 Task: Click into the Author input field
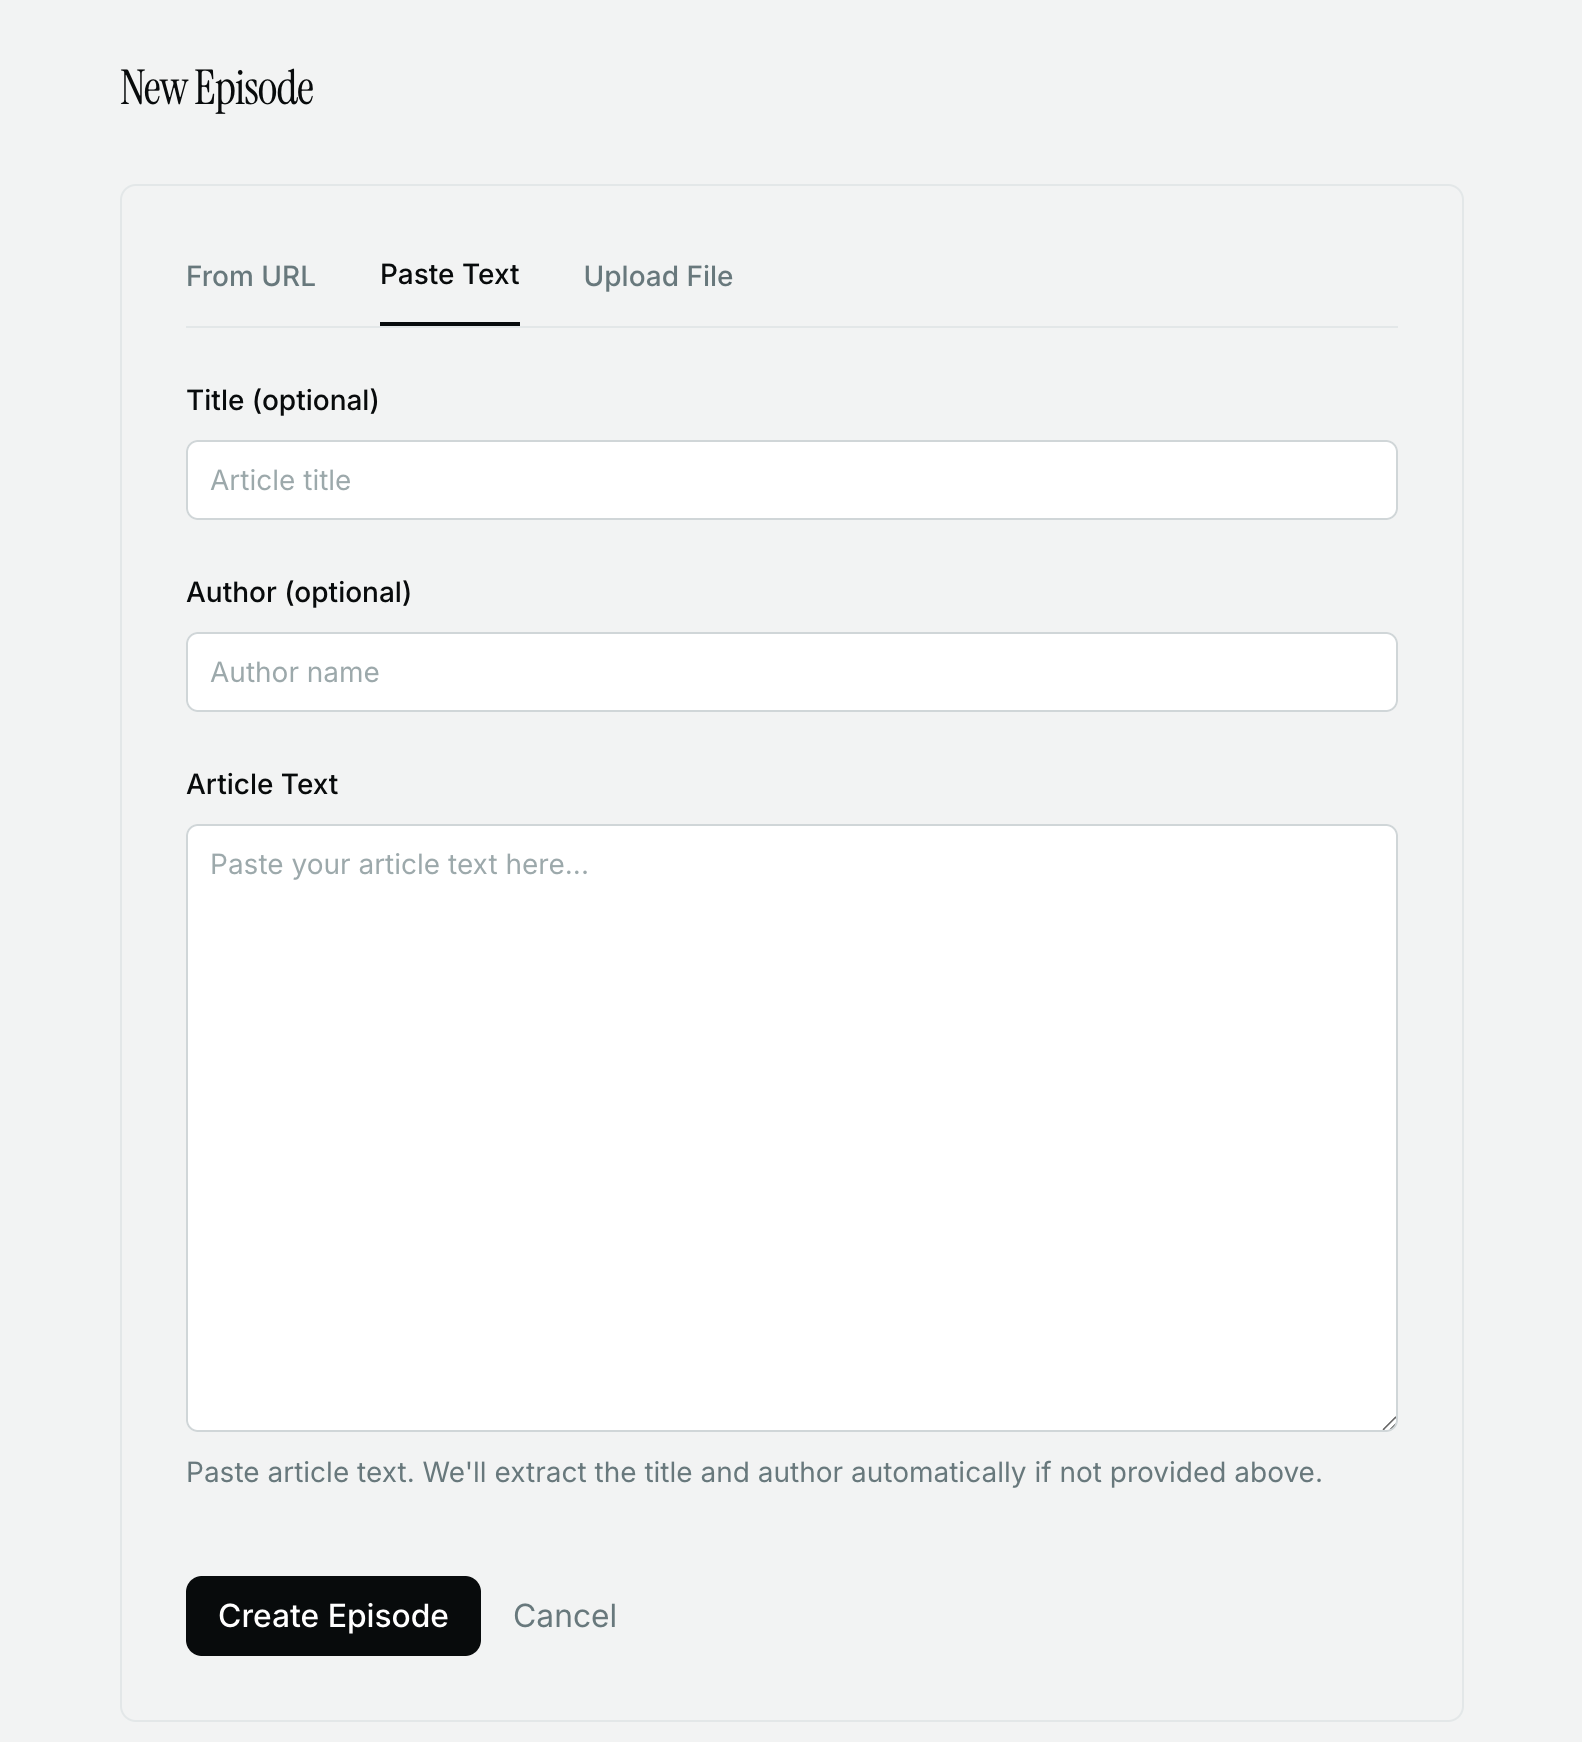pos(791,672)
